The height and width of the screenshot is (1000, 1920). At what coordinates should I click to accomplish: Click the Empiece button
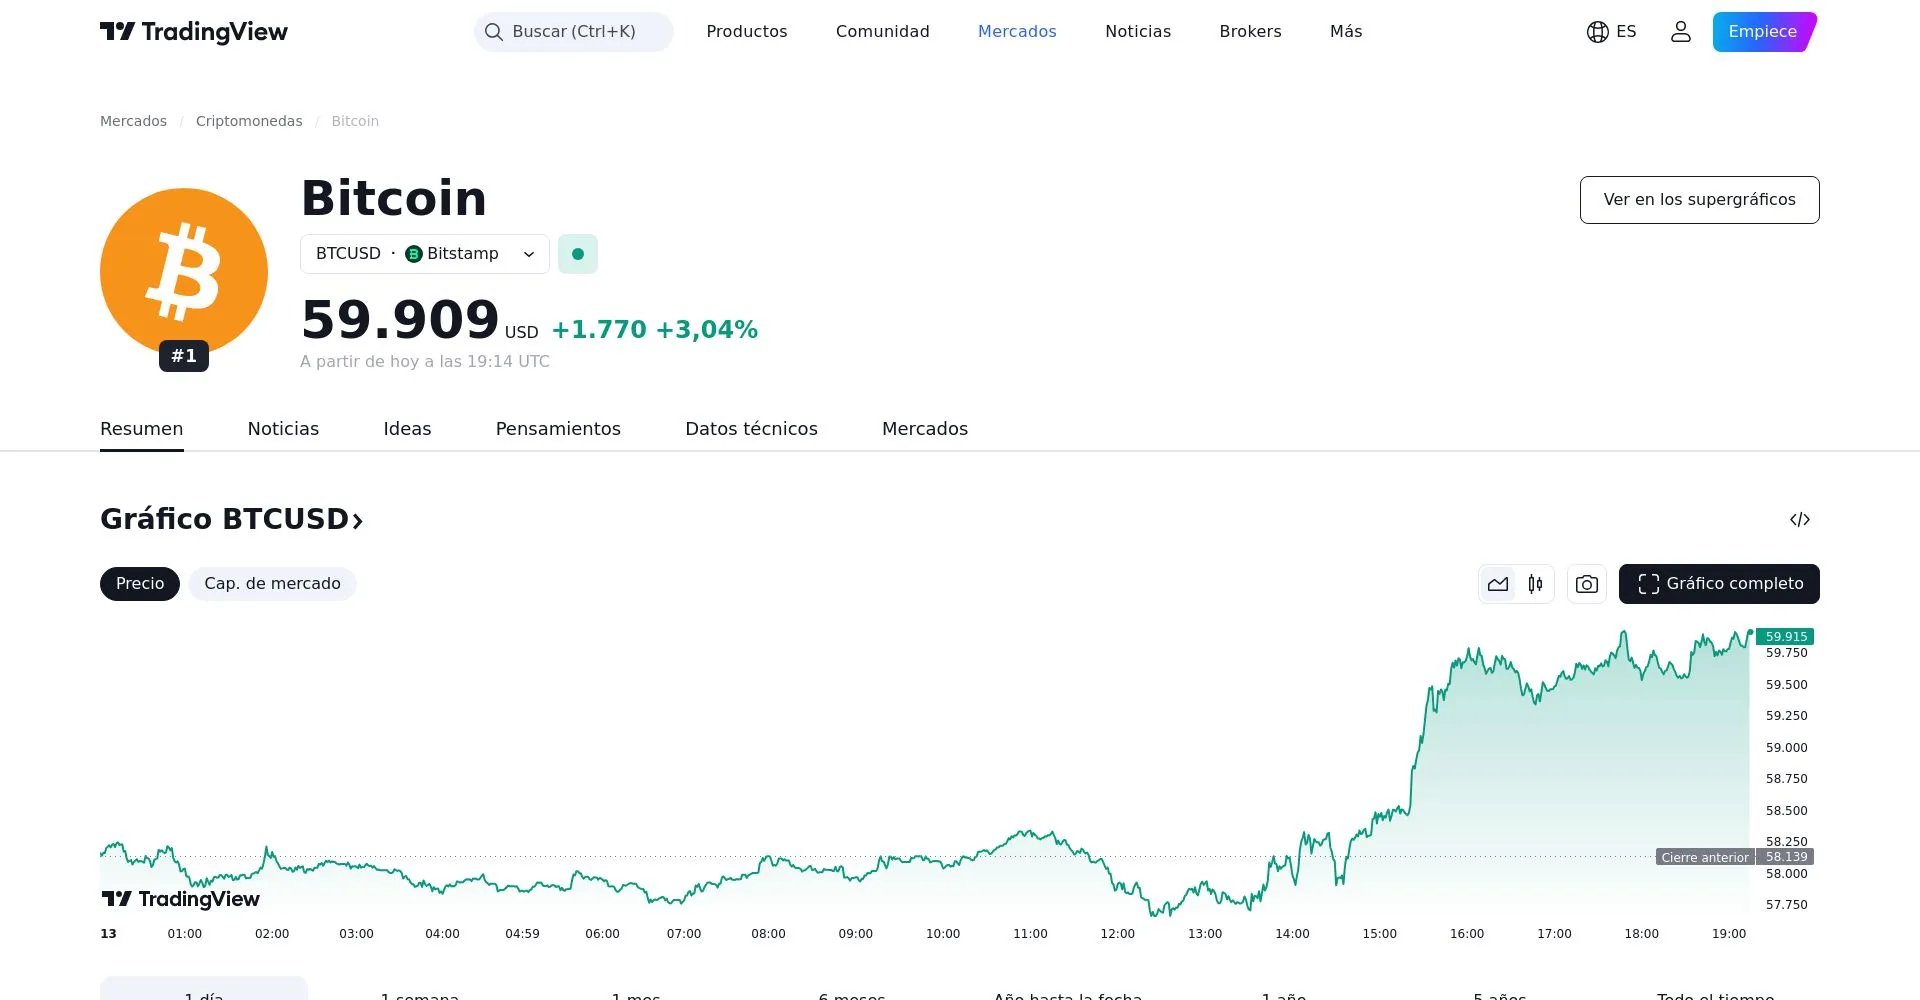coord(1764,32)
